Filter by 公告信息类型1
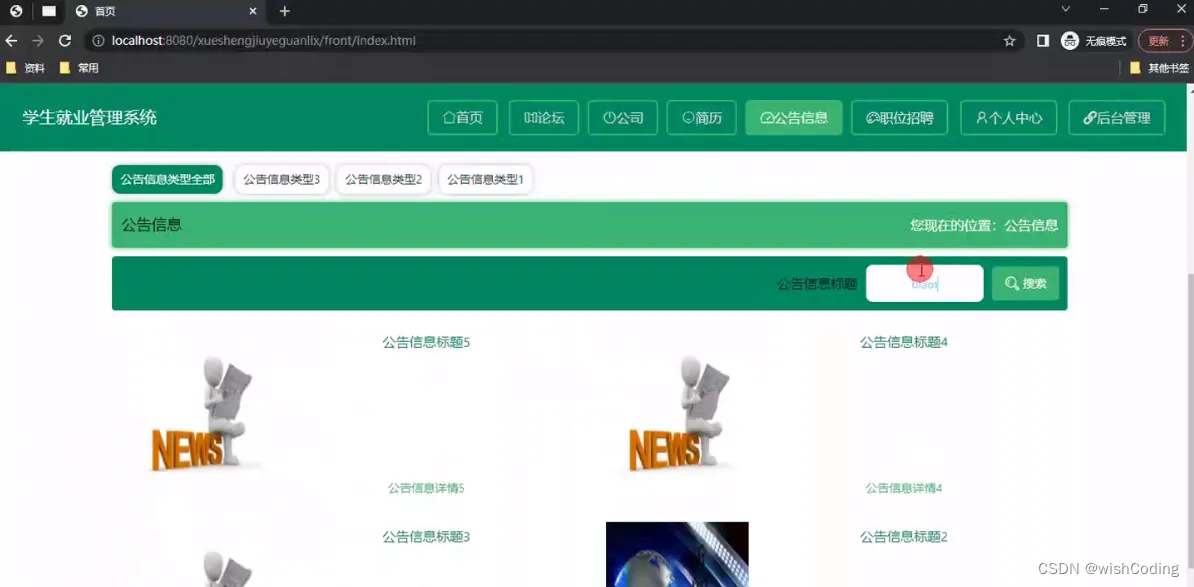Image resolution: width=1194 pixels, height=587 pixels. [x=485, y=180]
